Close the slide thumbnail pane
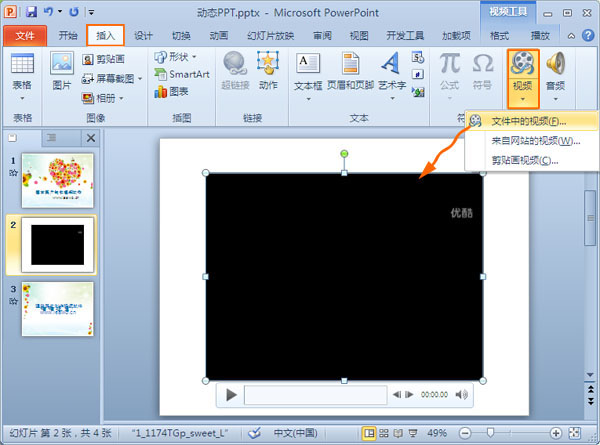Screen dimensions: 600x445 [91, 138]
